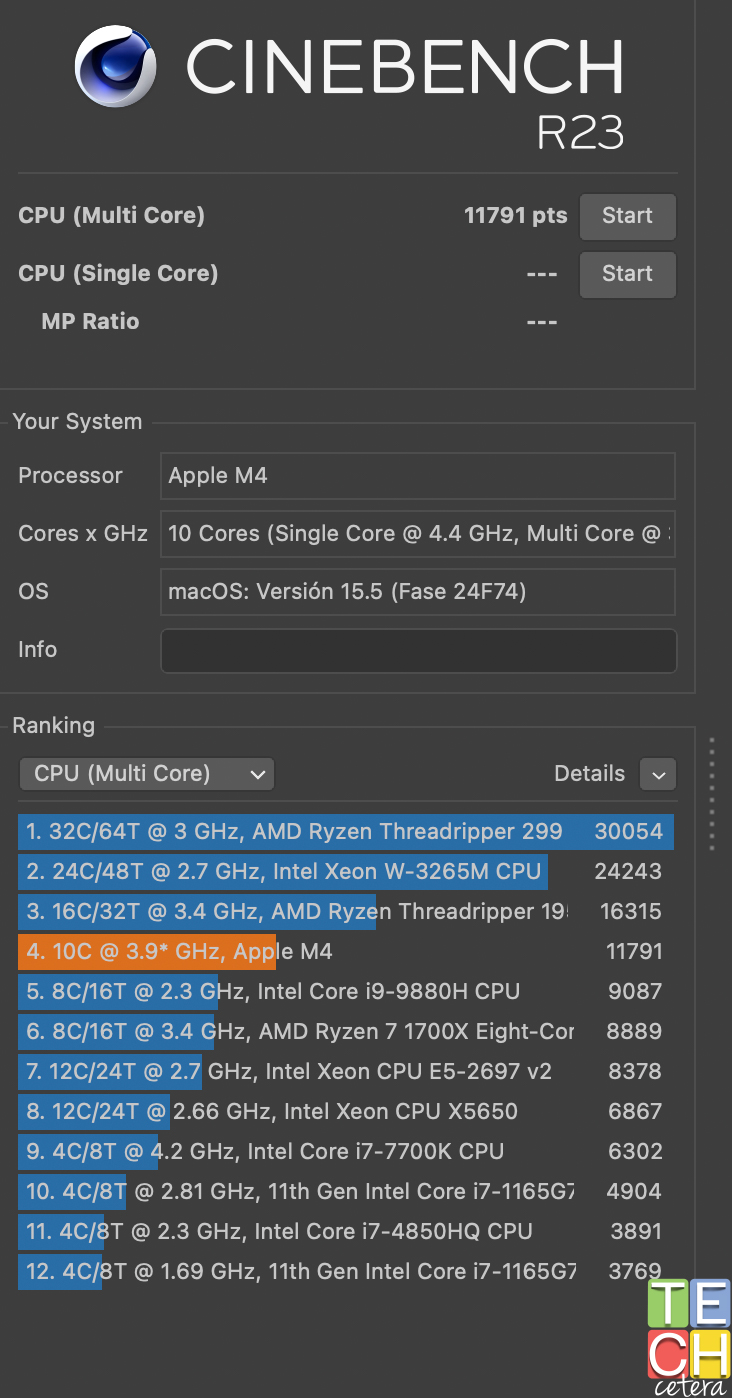This screenshot has height=1398, width=732.
Task: Select ranking row 12 i7-1165G7 at 1.69 GHz
Action: (346, 1272)
